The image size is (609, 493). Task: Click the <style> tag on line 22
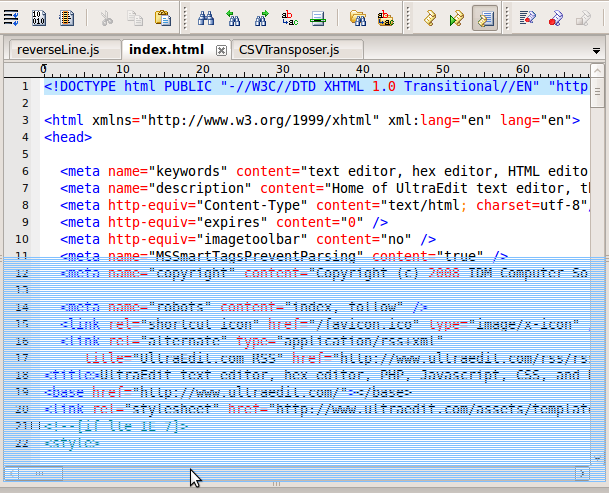coord(72,443)
